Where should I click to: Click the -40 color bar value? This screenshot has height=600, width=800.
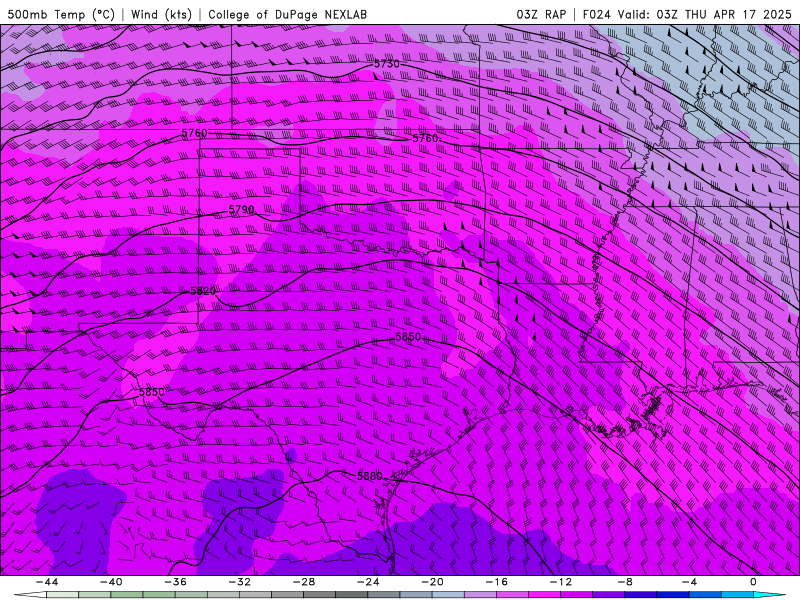(x=111, y=582)
